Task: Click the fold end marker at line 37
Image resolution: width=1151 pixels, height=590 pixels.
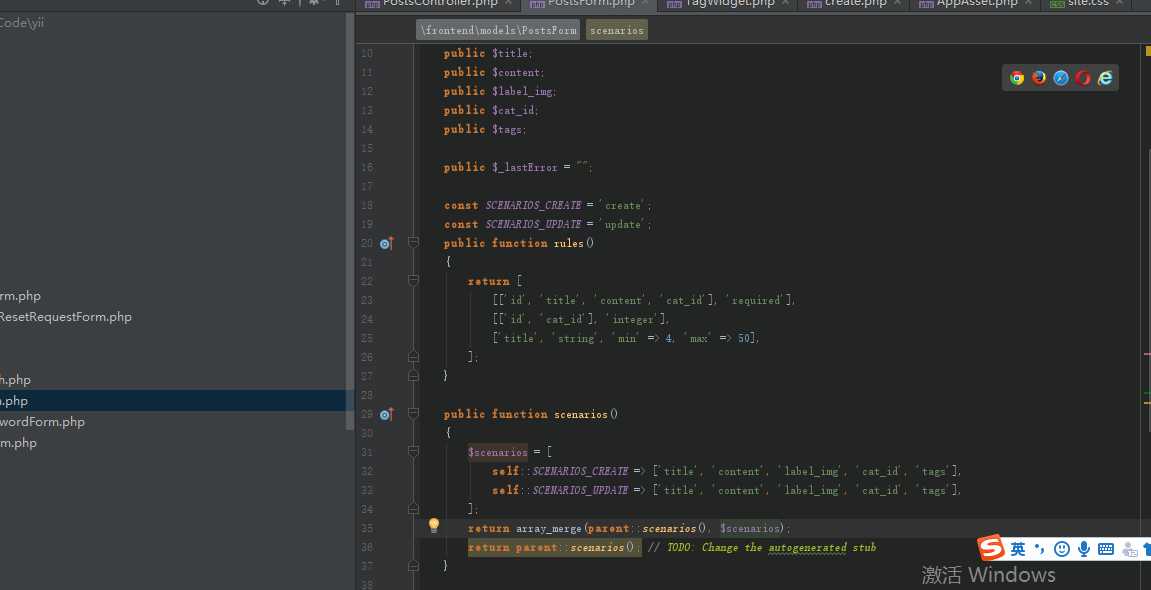Action: click(x=413, y=566)
